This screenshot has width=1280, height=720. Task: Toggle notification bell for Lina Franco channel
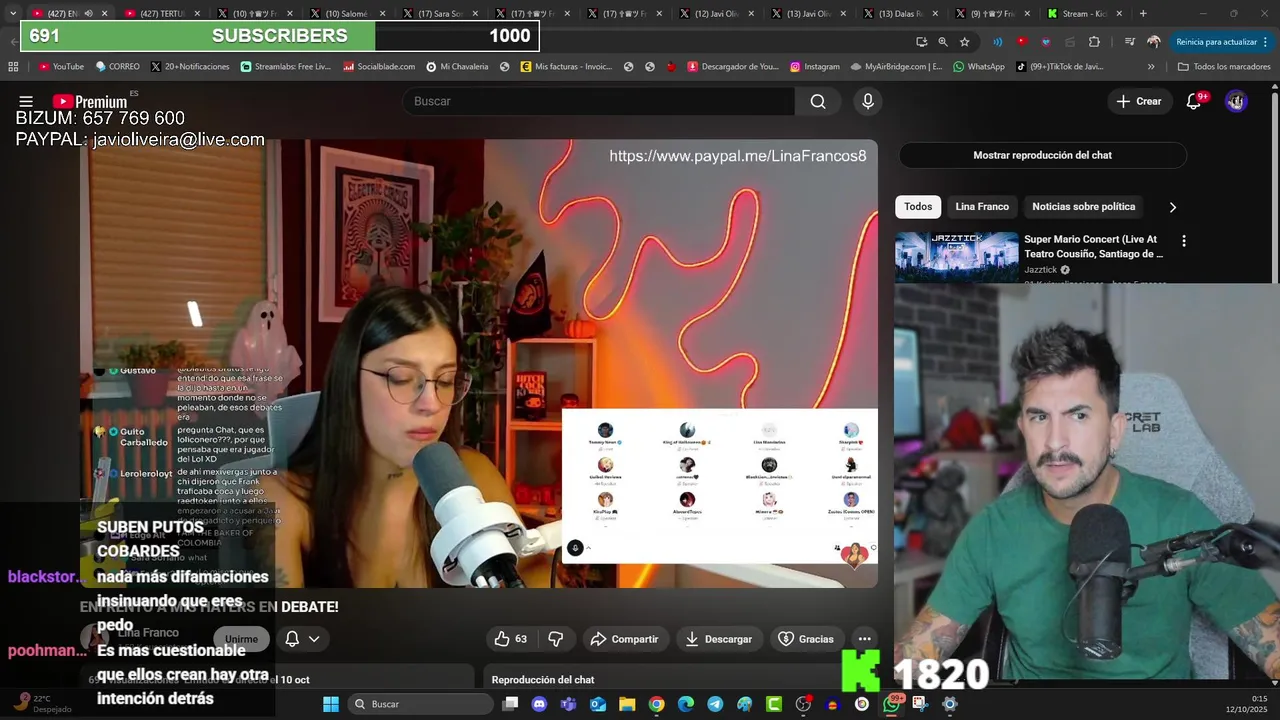point(302,639)
